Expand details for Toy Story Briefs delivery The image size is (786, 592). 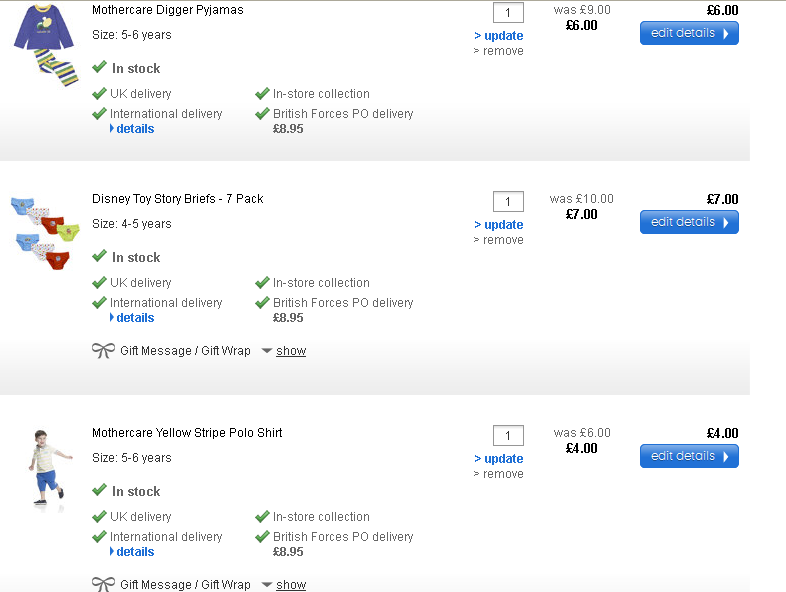134,318
